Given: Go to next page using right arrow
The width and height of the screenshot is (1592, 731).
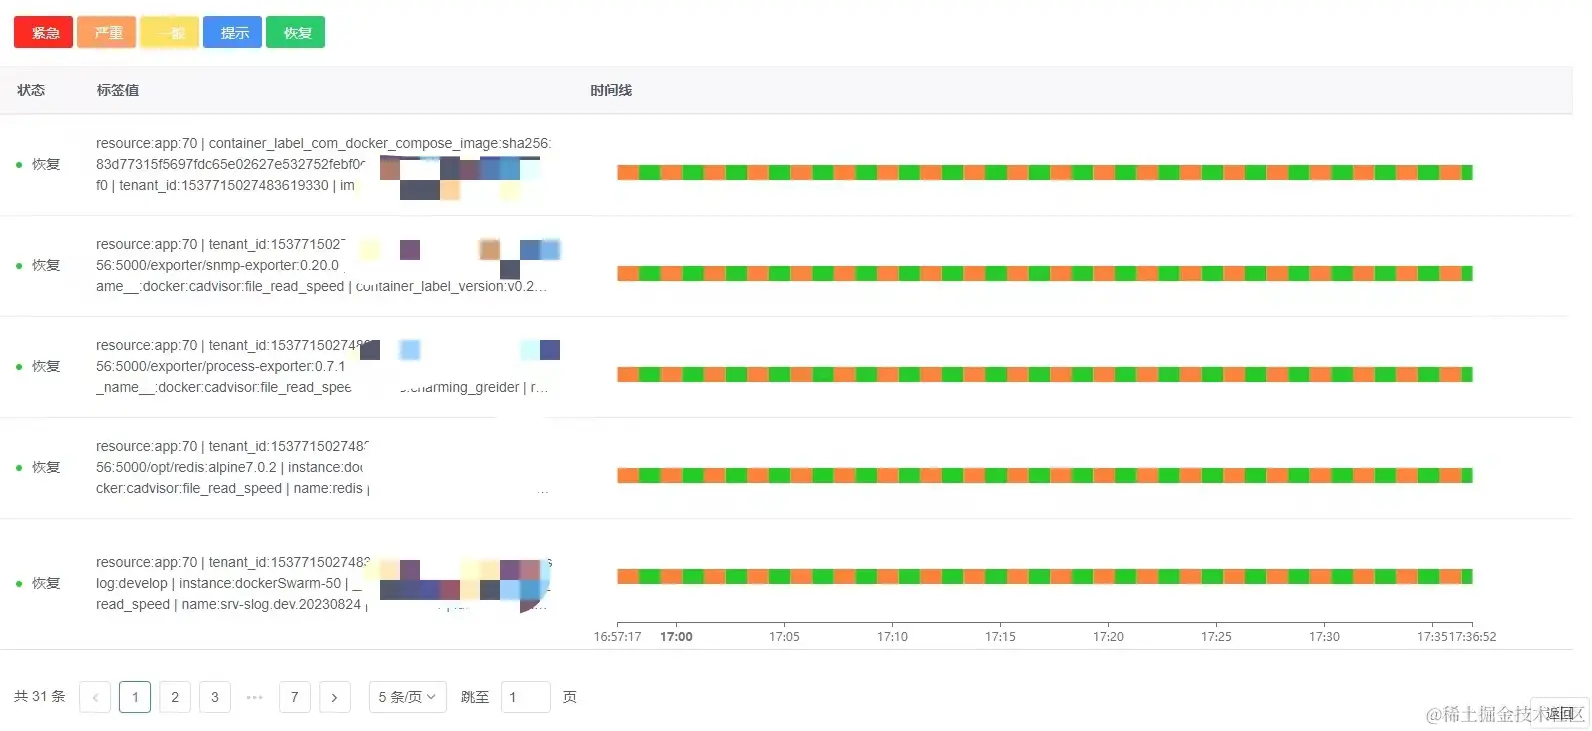Looking at the screenshot, I should click(335, 697).
